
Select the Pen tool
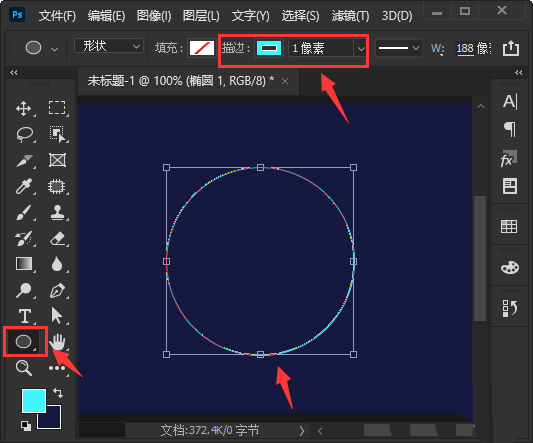tap(57, 291)
